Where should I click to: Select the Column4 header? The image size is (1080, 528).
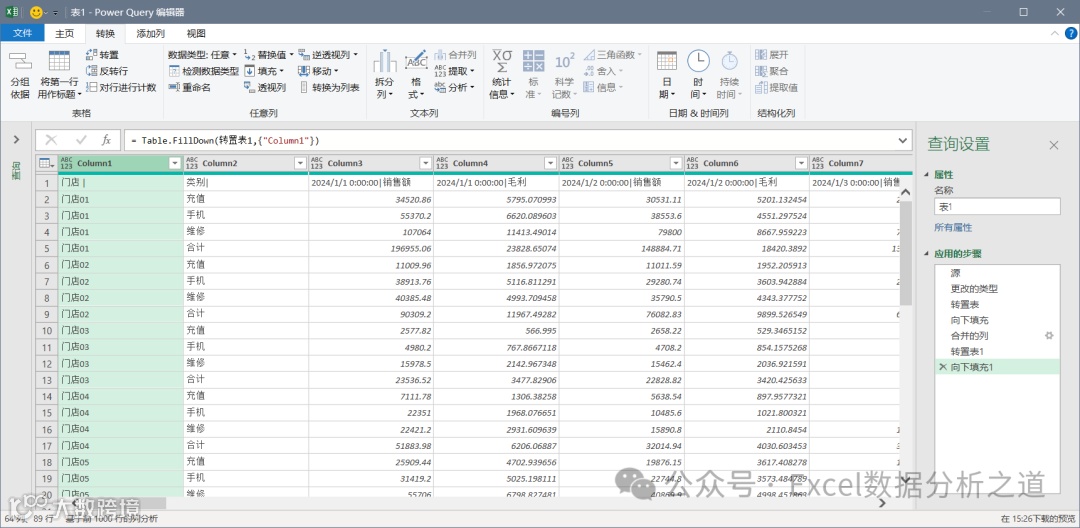point(496,163)
